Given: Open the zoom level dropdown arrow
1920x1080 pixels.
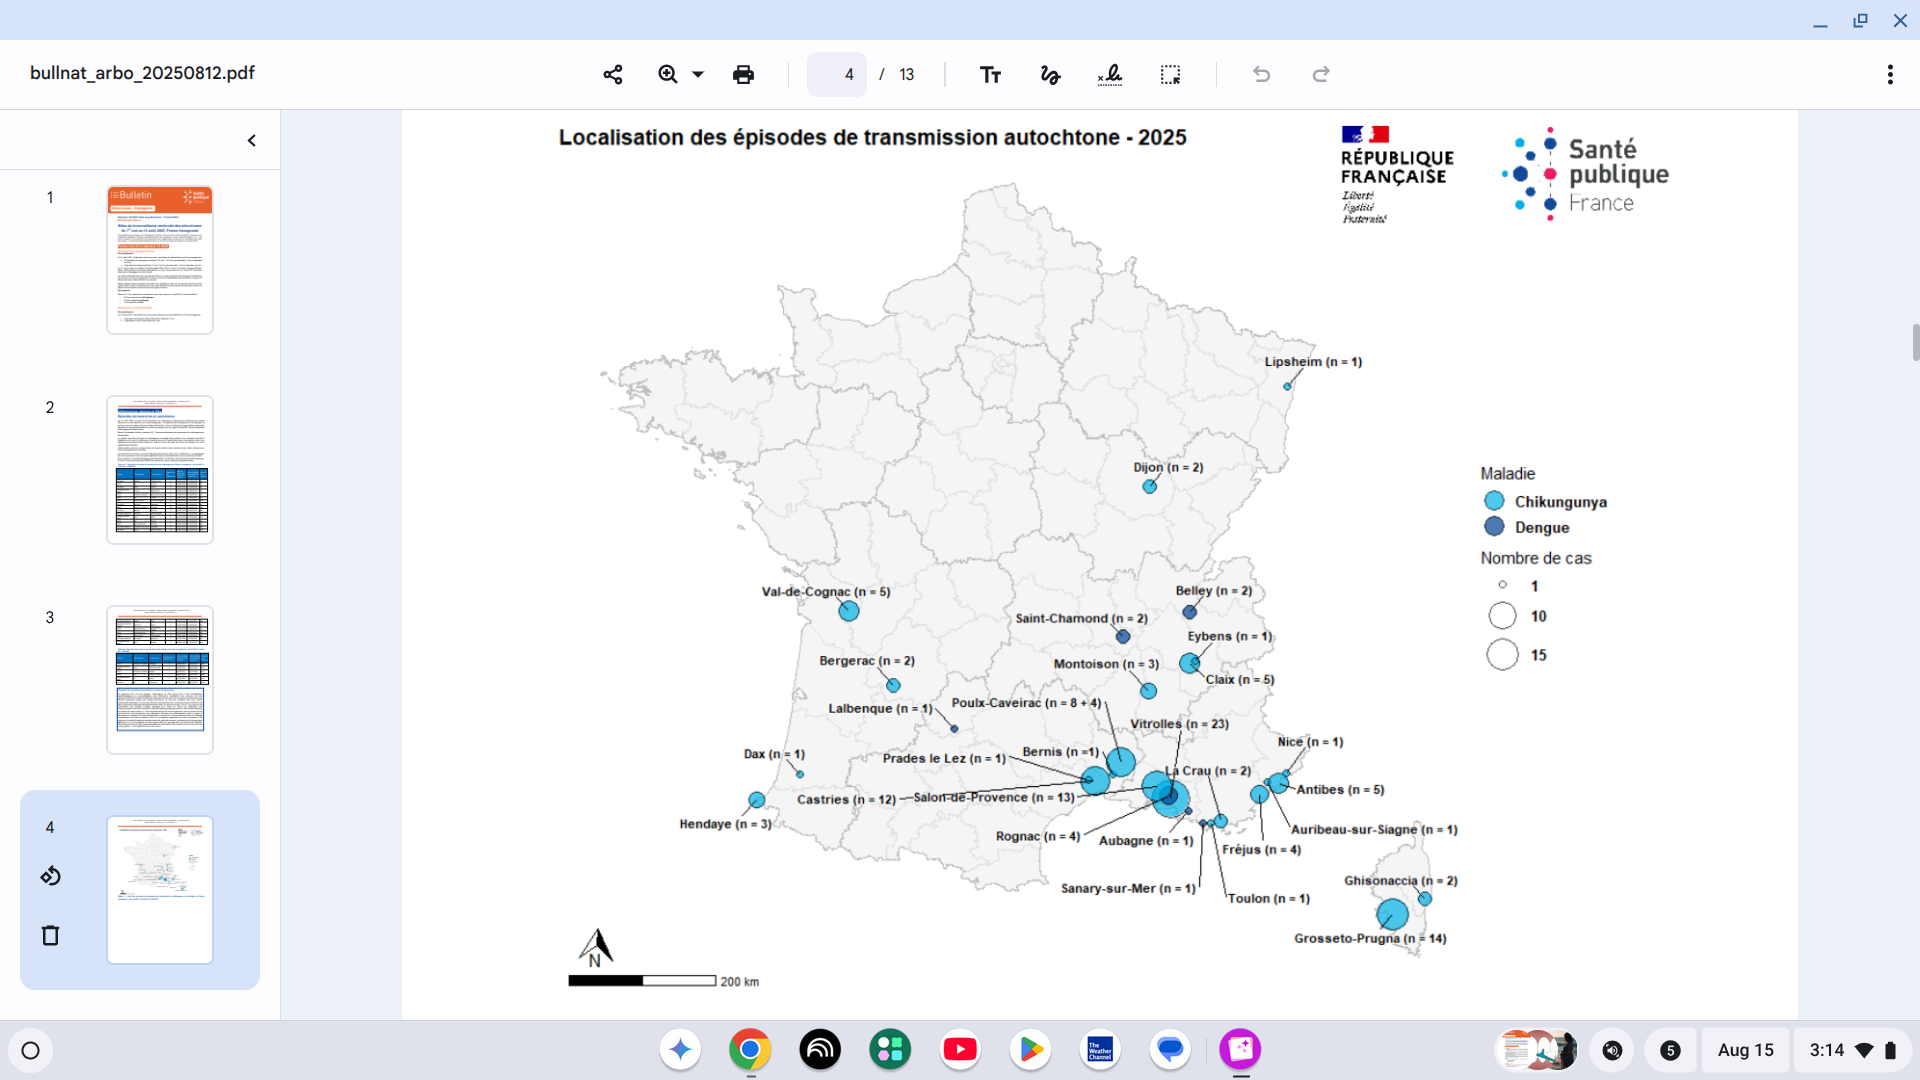Looking at the screenshot, I should pyautogui.click(x=698, y=74).
